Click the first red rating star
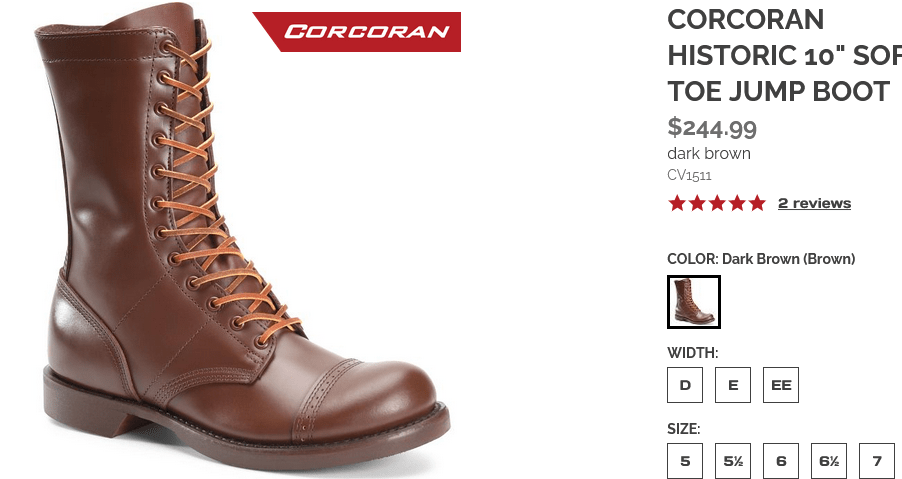The width and height of the screenshot is (902, 479). [677, 203]
